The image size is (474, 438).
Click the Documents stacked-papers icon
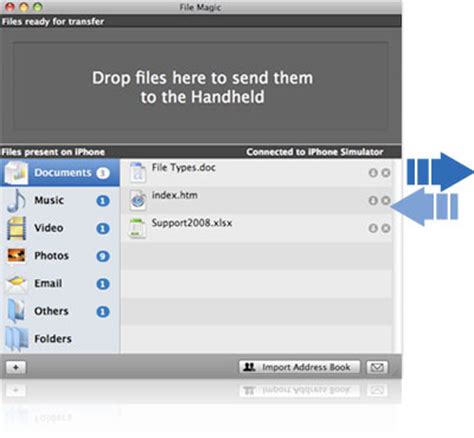(16, 173)
